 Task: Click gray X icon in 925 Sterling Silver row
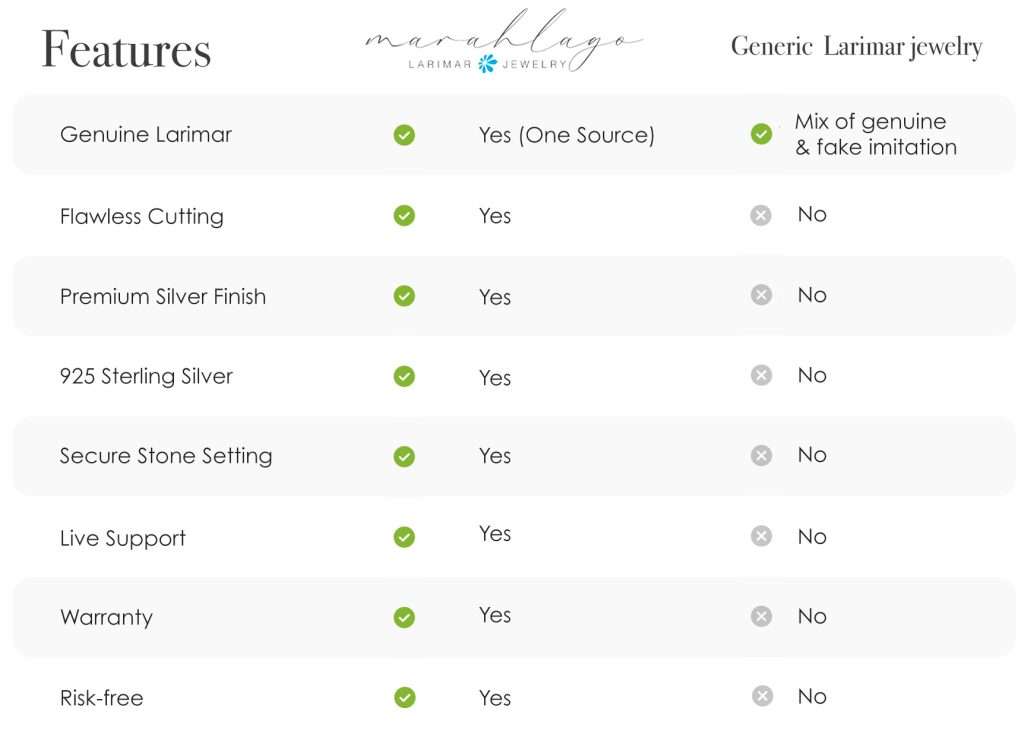coord(761,375)
